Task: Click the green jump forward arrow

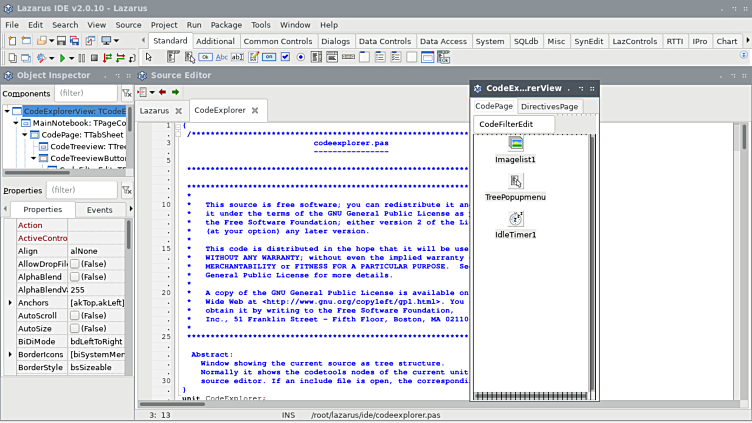Action: tap(176, 92)
